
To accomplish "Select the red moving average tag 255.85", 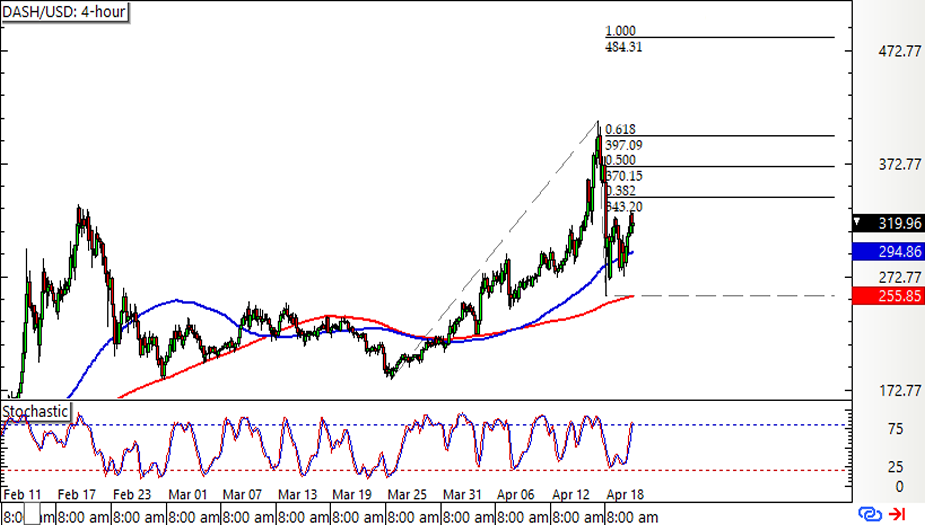I will [889, 296].
